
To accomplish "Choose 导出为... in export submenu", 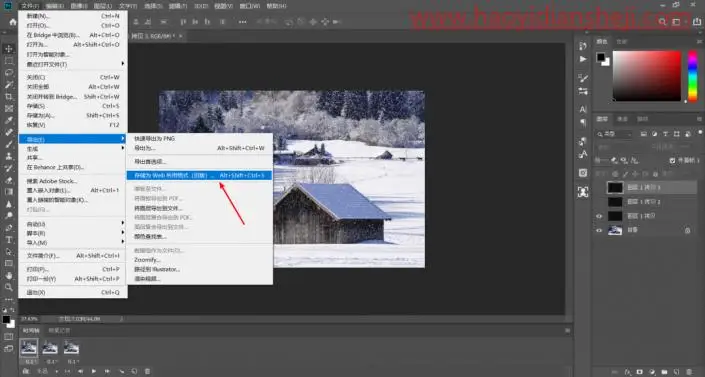I will [200, 148].
